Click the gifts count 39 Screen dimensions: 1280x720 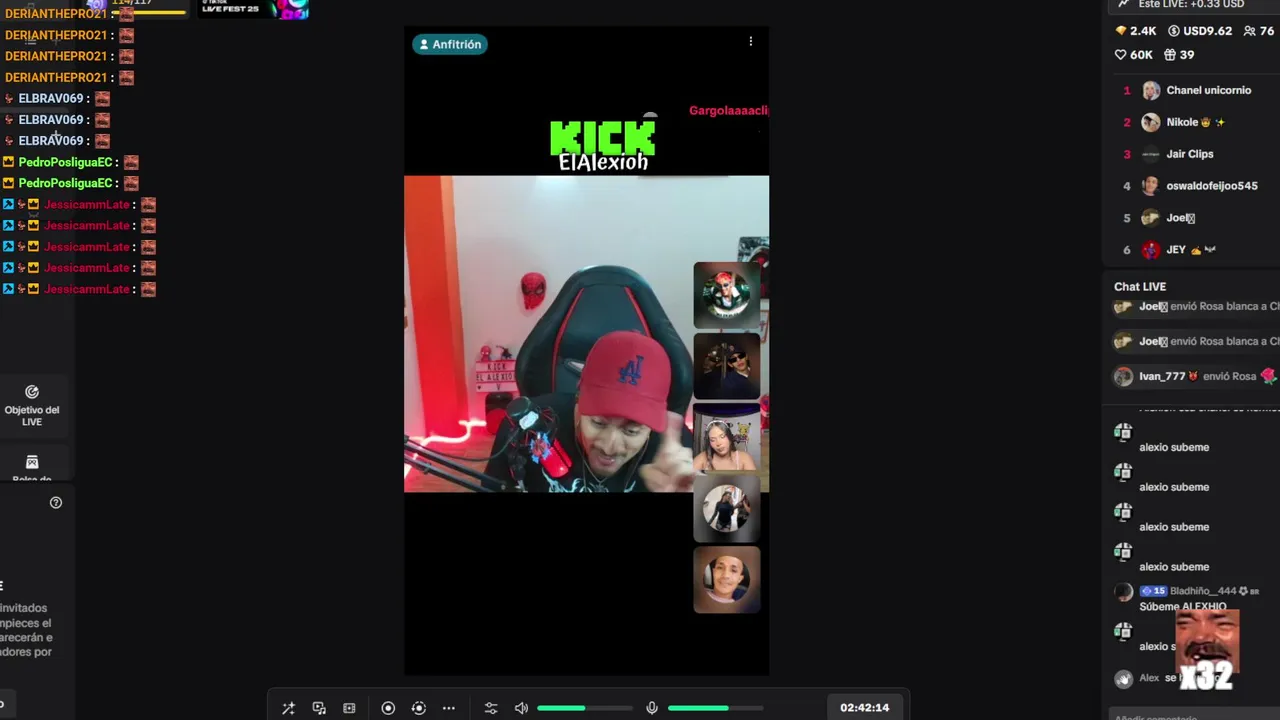pos(1179,55)
